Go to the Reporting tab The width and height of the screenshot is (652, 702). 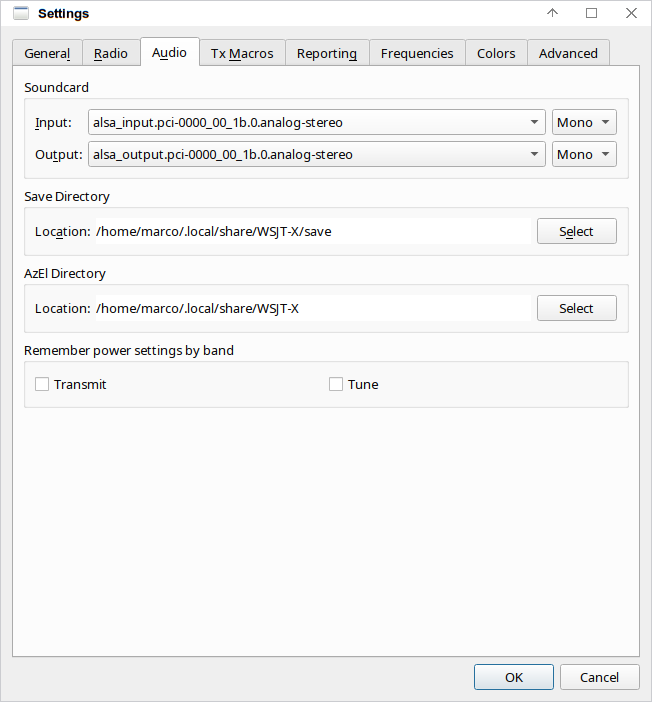(x=327, y=53)
